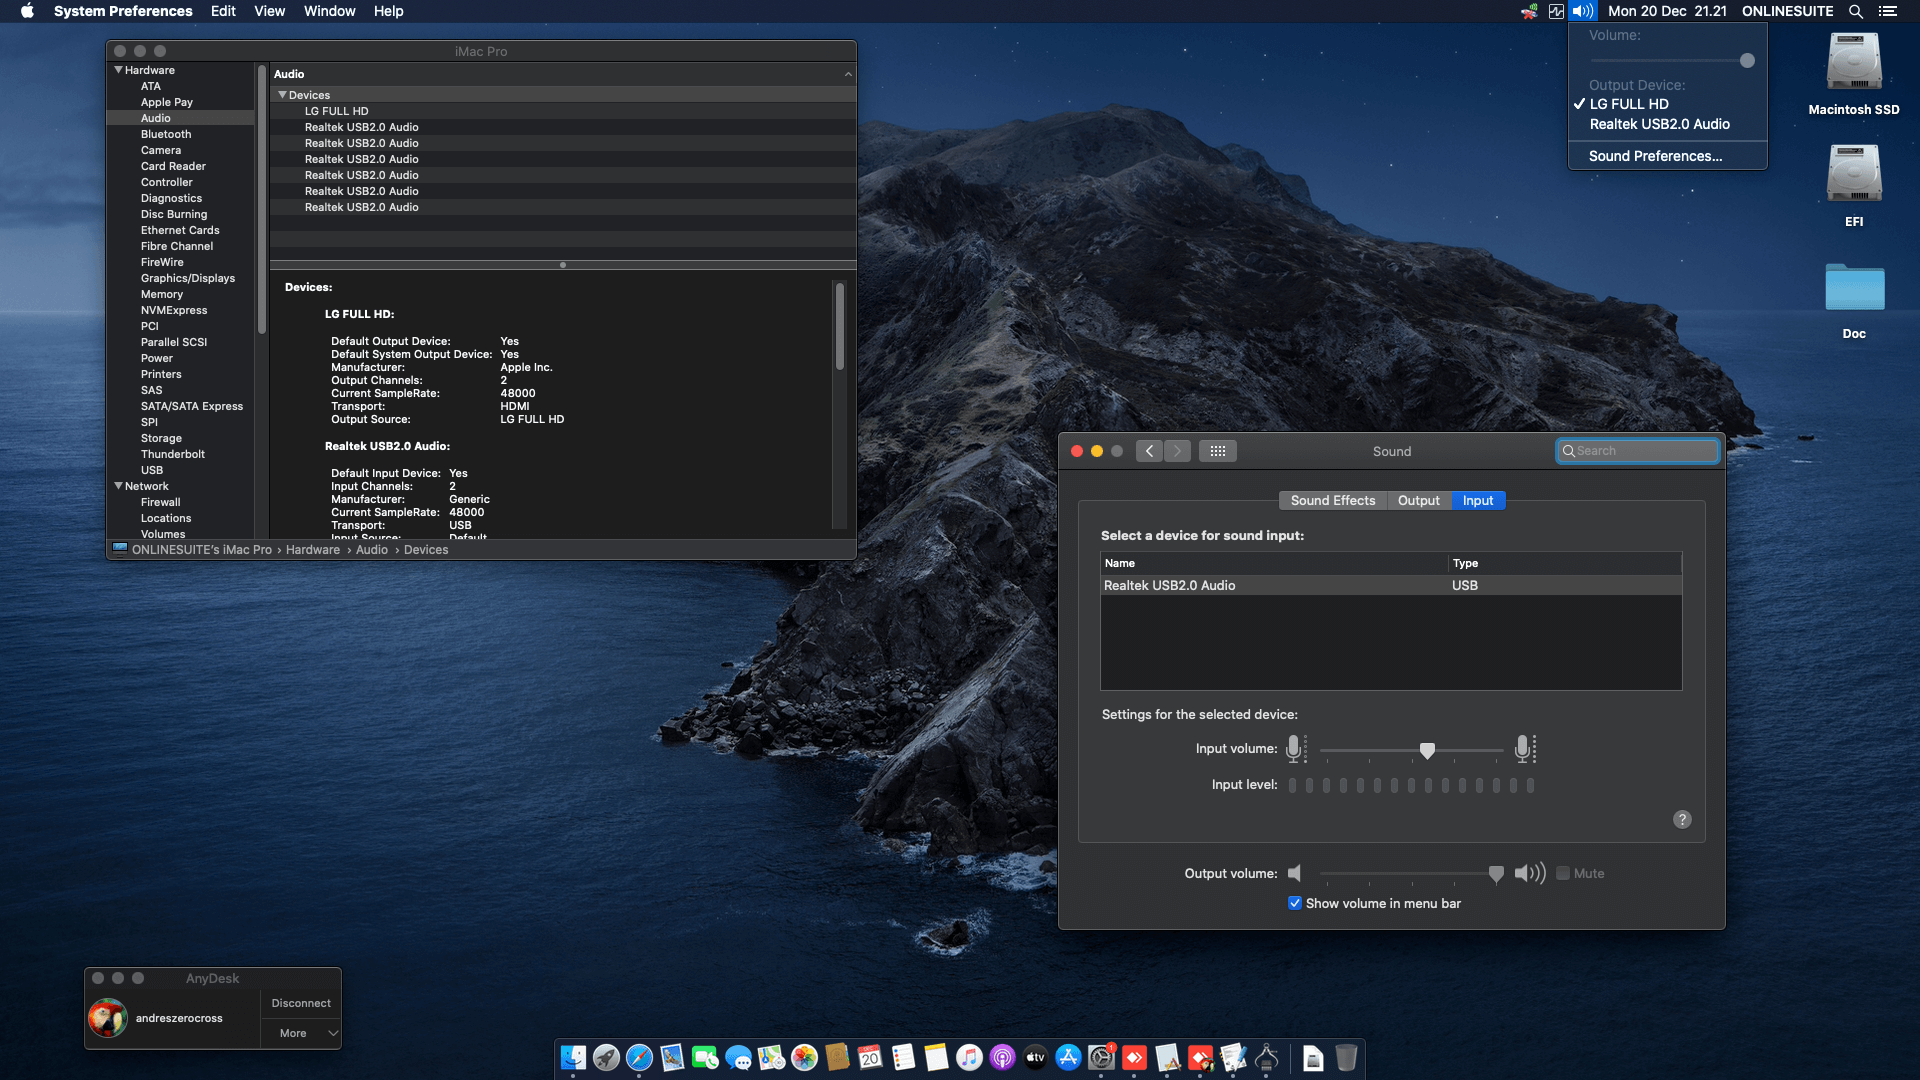Show all preferences grid button
Viewport: 1920px width, 1080px height.
[x=1217, y=451]
